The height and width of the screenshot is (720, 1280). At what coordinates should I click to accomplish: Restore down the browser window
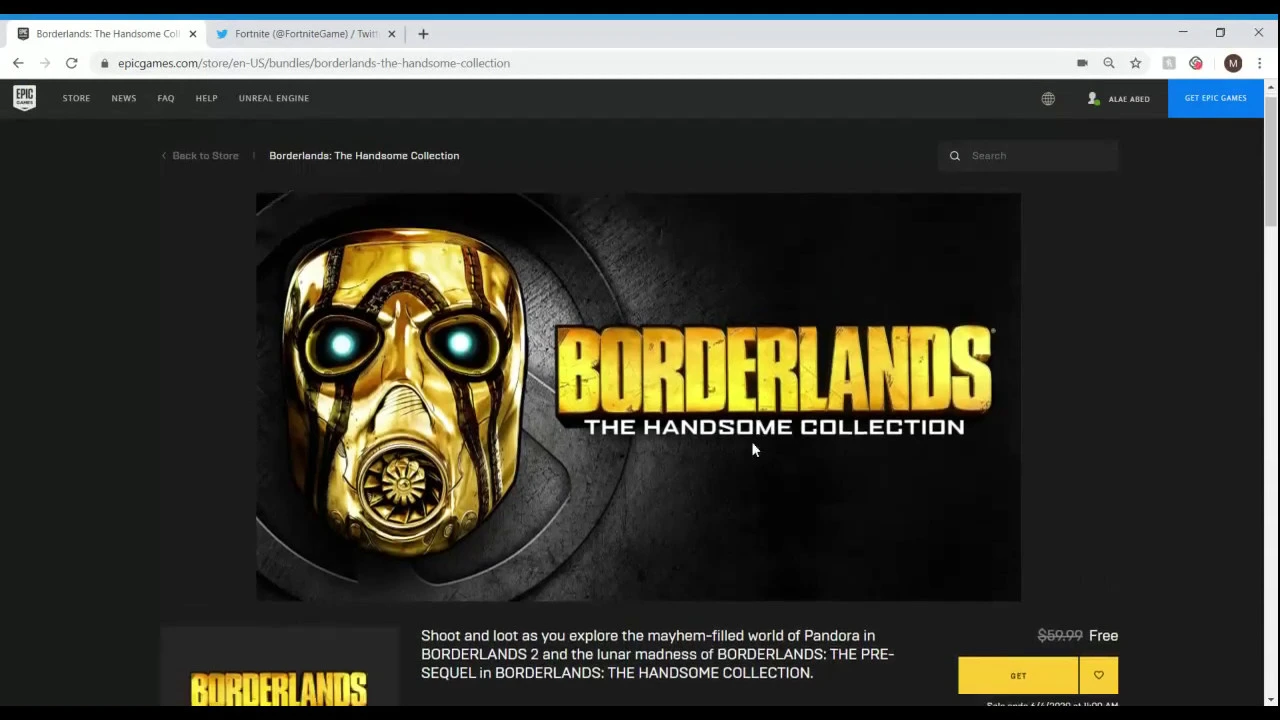[1220, 33]
